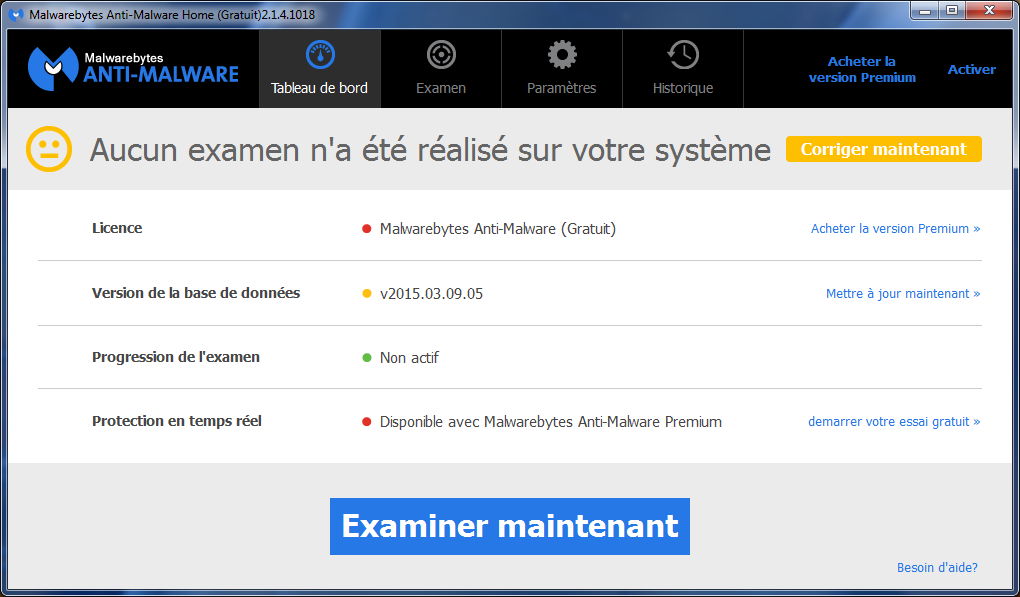Screen dimensions: 1020x597
Task: Click the yellow neutral face status icon
Action: [49, 148]
